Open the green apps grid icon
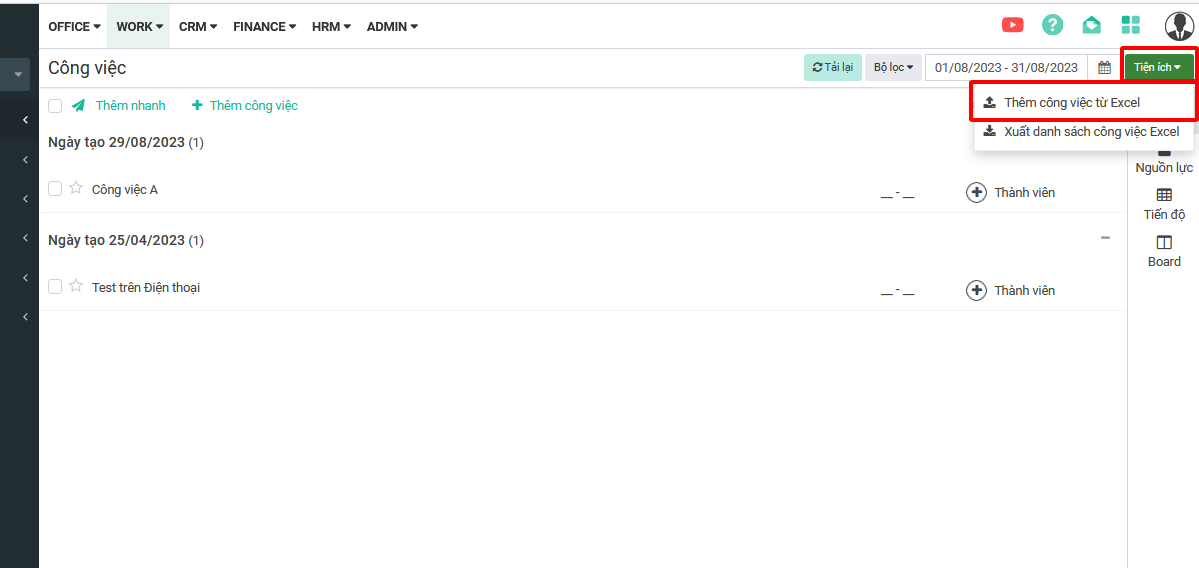The image size is (1199, 568). (x=1131, y=26)
